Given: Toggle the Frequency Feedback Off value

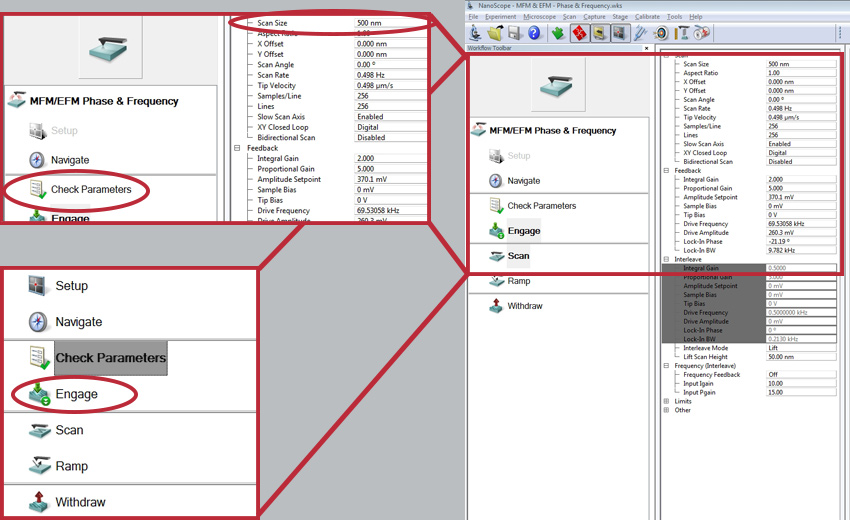Looking at the screenshot, I should pyautogui.click(x=801, y=375).
